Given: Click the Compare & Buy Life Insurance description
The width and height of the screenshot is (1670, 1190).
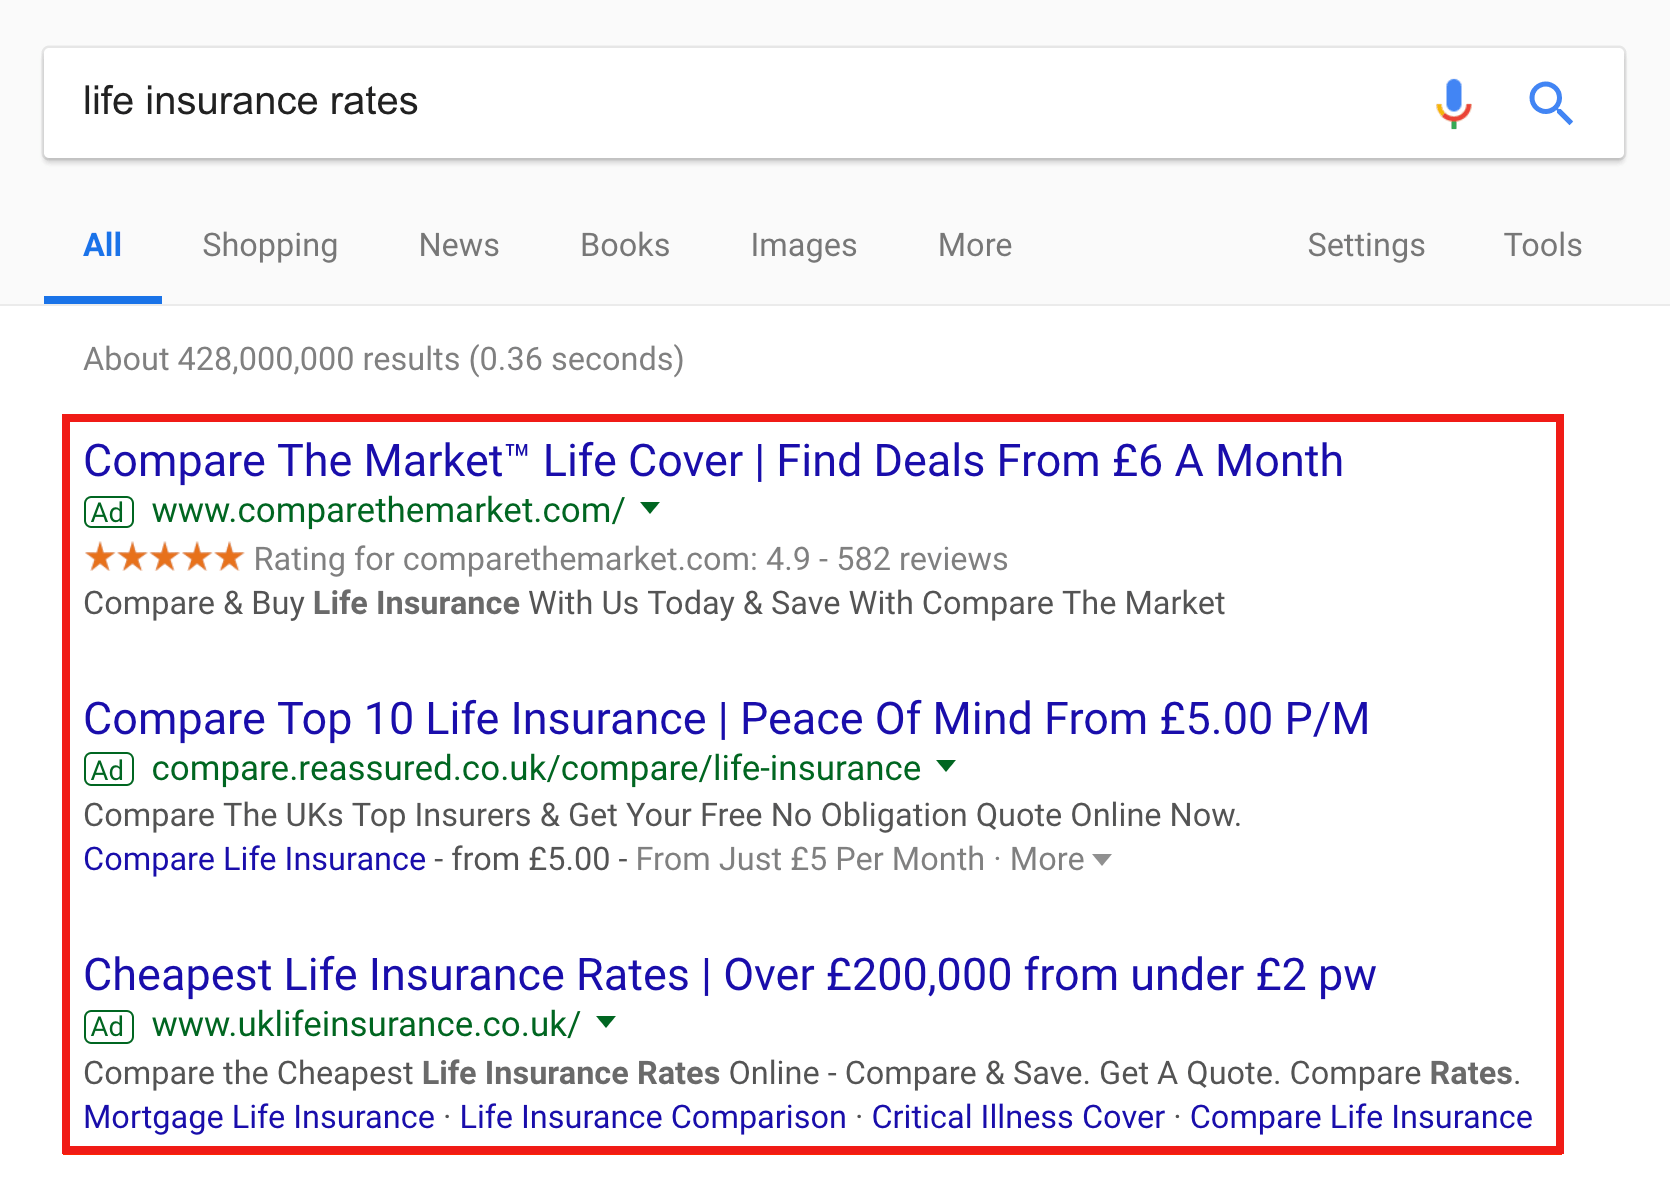Looking at the screenshot, I should (x=654, y=604).
